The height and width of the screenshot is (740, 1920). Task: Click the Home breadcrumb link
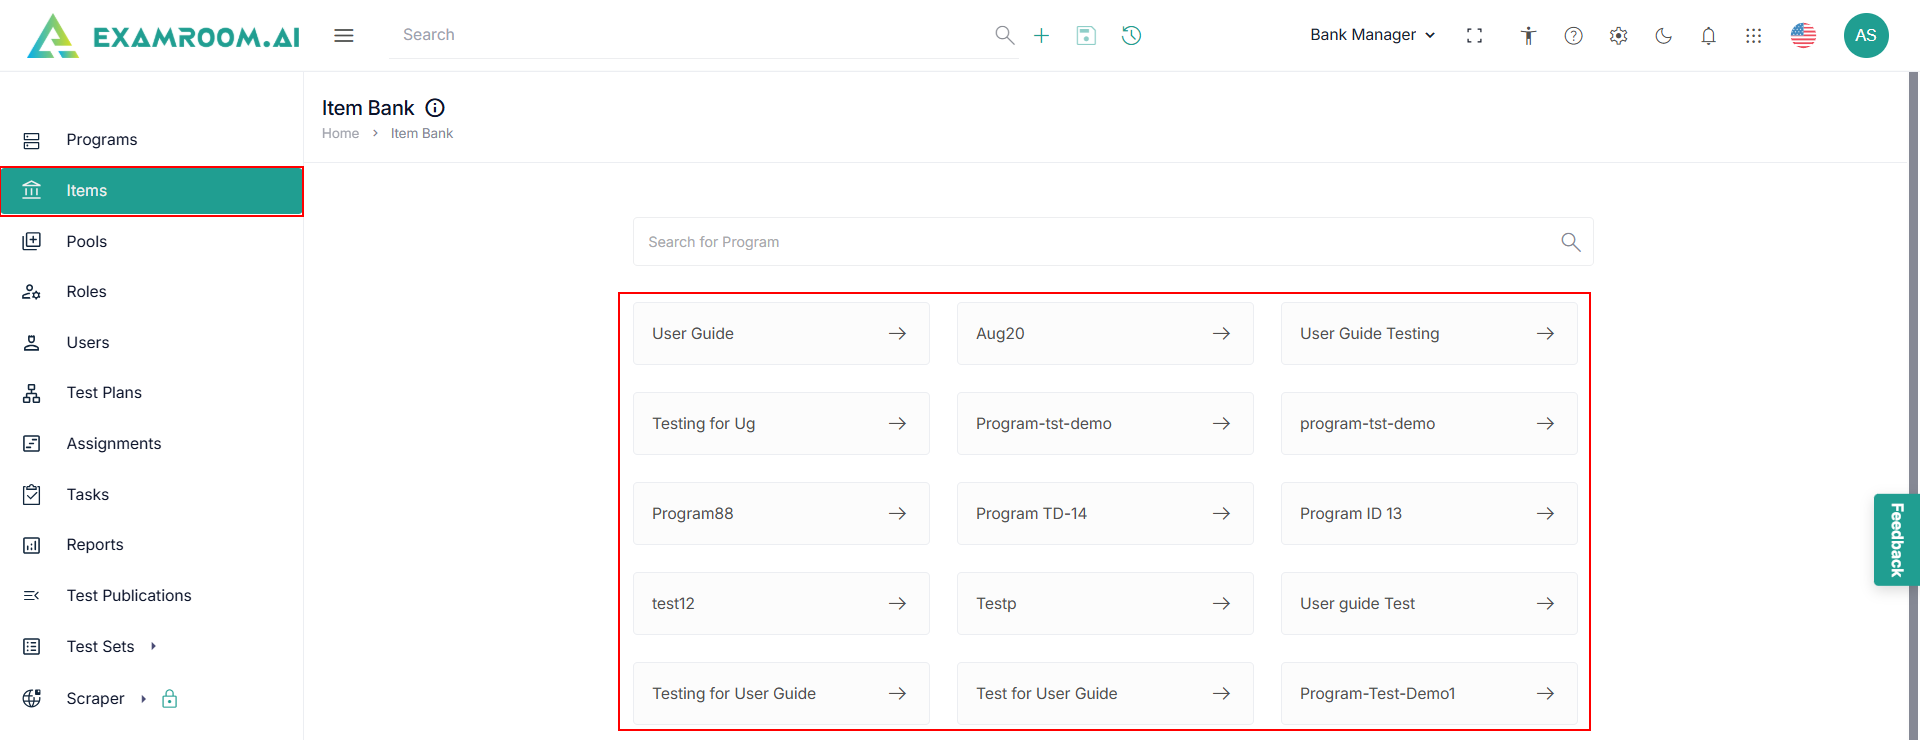[x=340, y=133]
